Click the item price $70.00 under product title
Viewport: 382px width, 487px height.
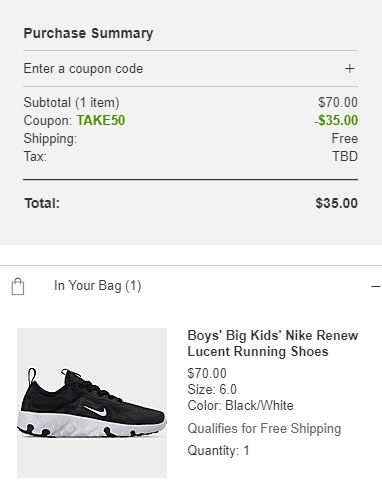tap(207, 373)
